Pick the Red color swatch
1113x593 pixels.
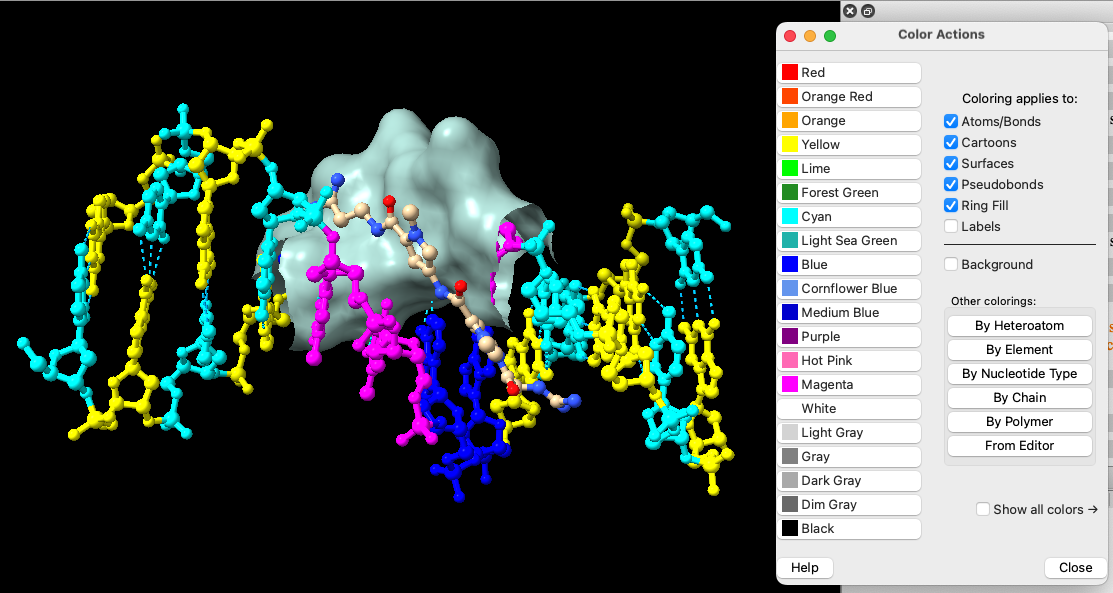(x=850, y=73)
